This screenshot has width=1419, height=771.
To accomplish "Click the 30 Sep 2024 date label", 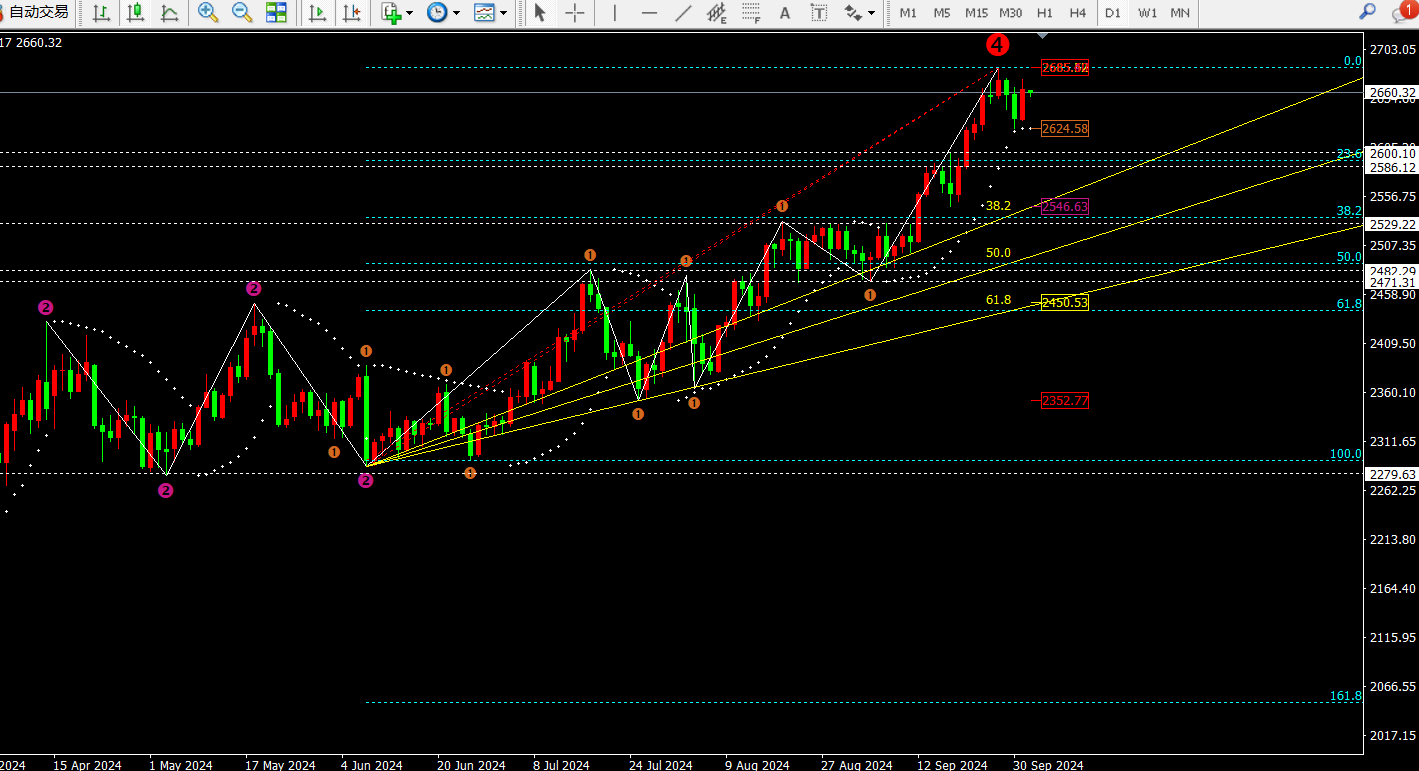I will pyautogui.click(x=1047, y=765).
